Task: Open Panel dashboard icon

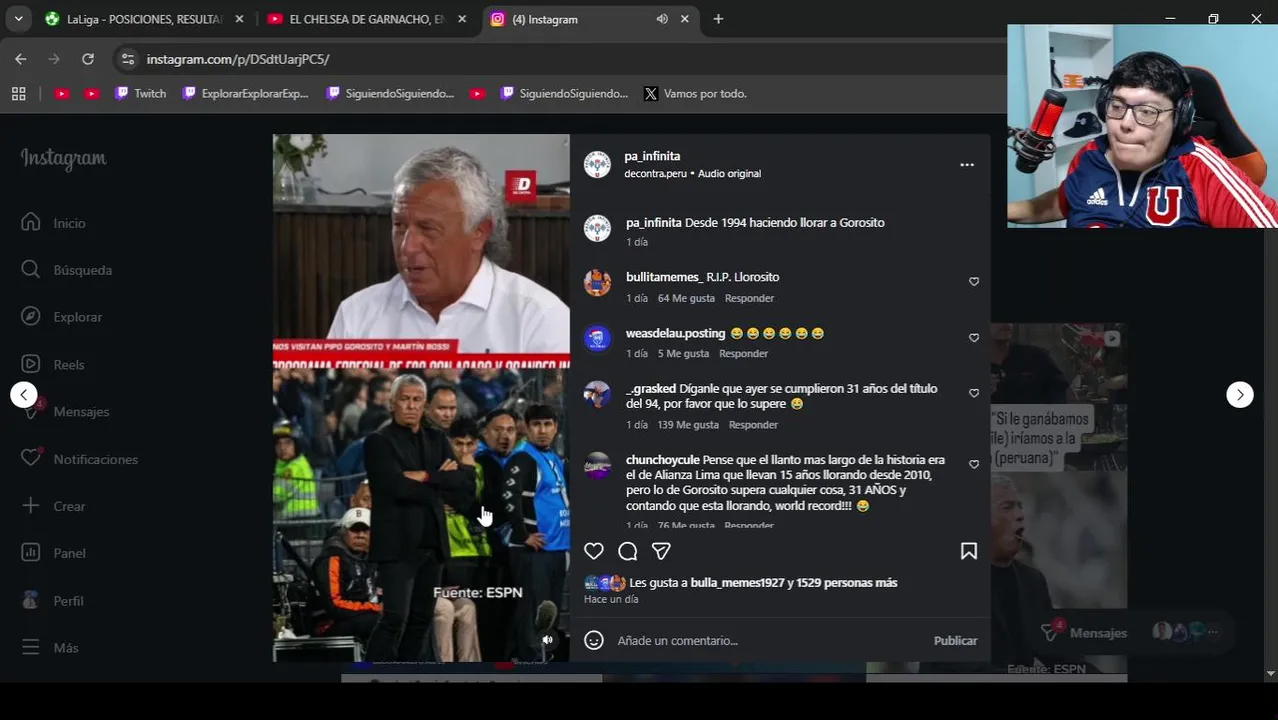Action: click(x=31, y=553)
